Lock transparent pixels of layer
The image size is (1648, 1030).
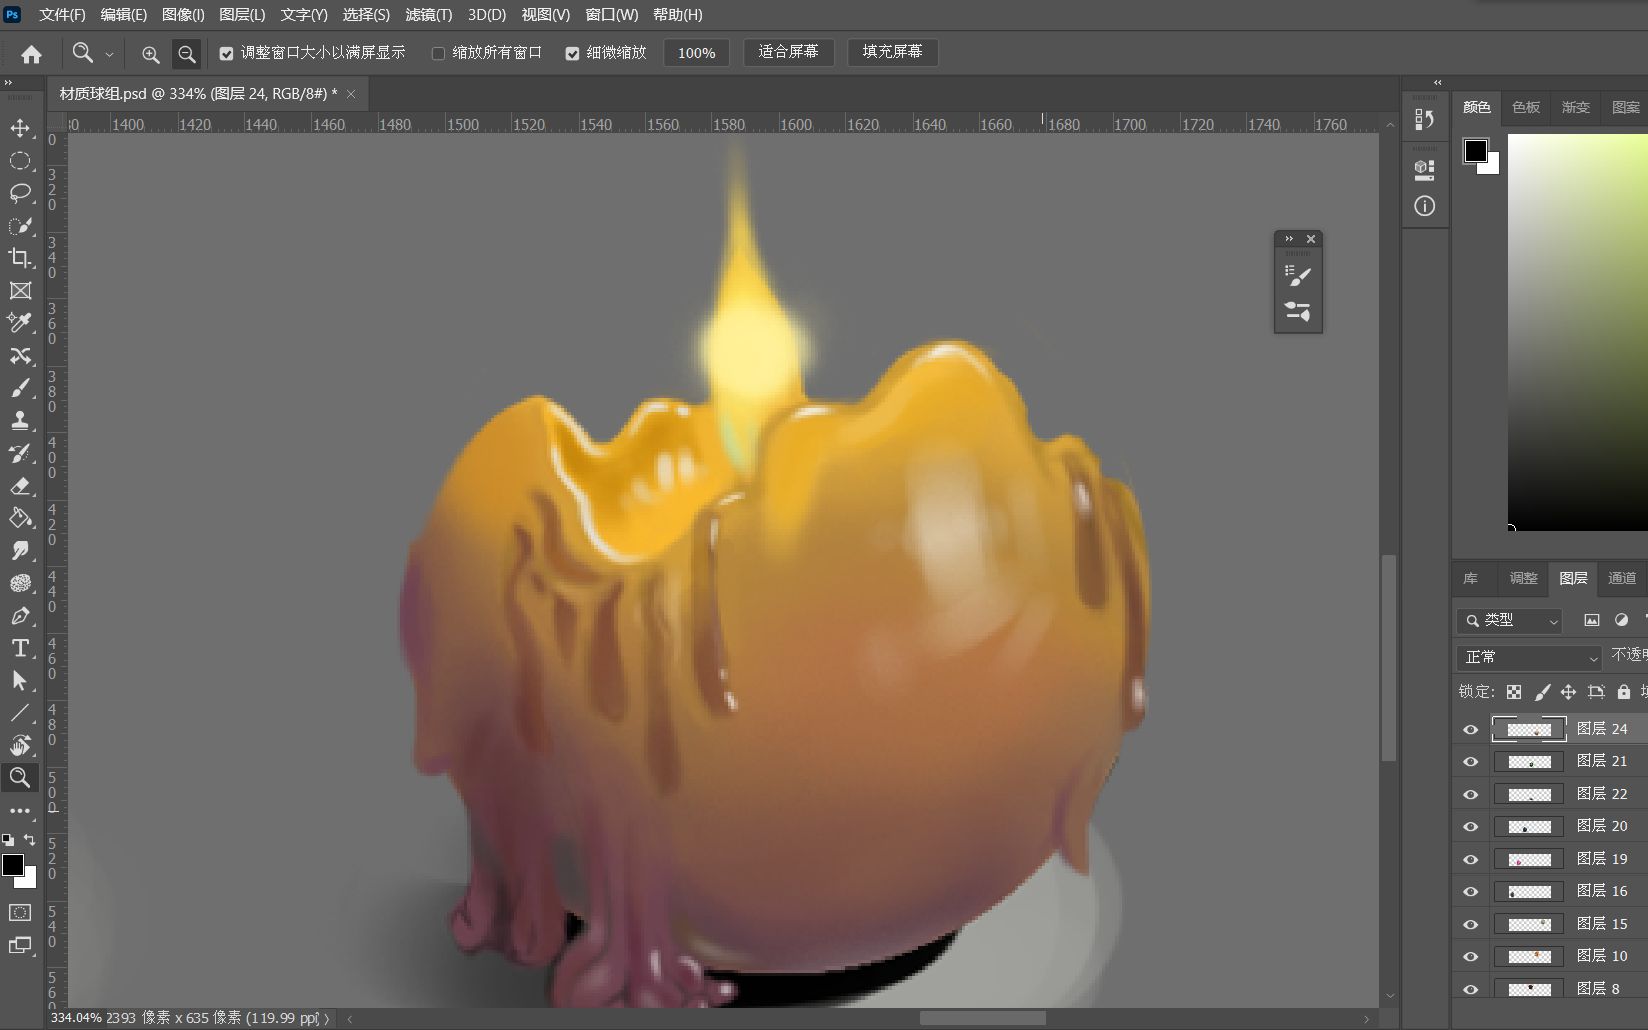coord(1514,692)
